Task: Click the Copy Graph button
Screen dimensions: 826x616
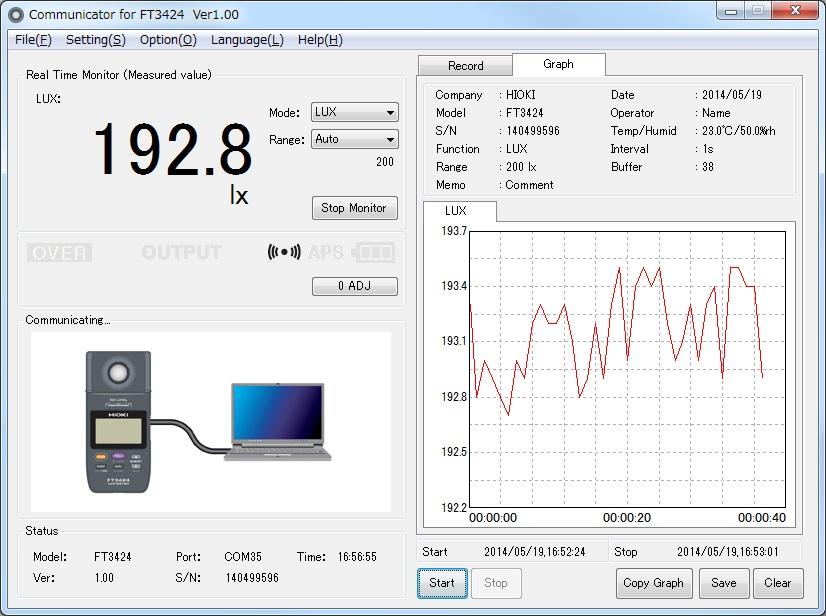Action: (x=654, y=583)
